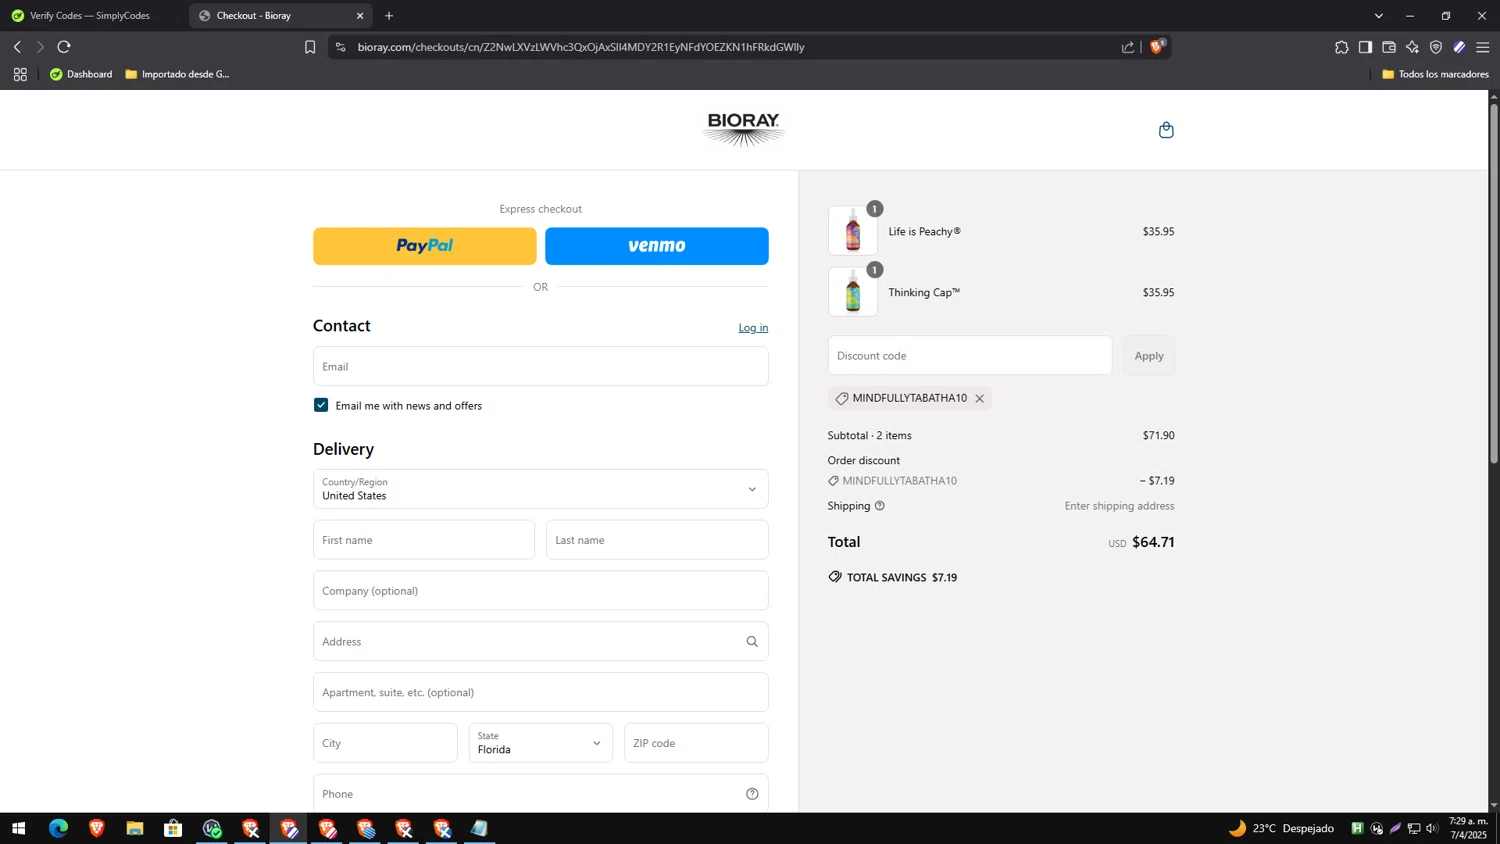Click the page vertical scrollbar
This screenshot has width=1500, height=844.
tap(1494, 282)
